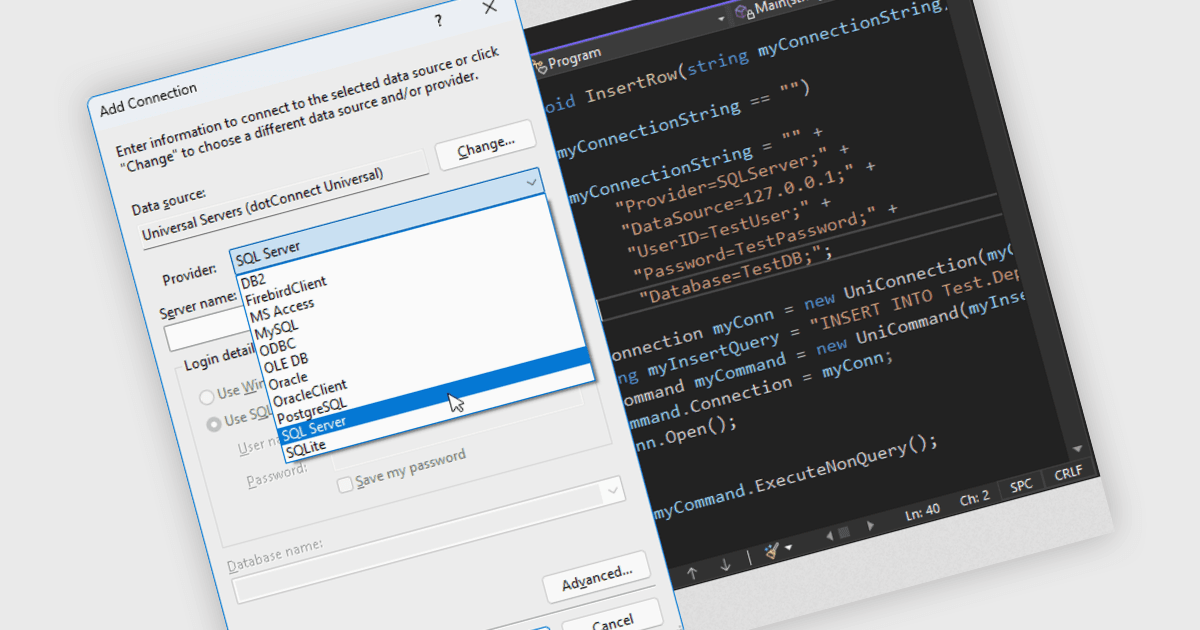
Task: Choose ODBC from the provider list
Action: click(277, 347)
